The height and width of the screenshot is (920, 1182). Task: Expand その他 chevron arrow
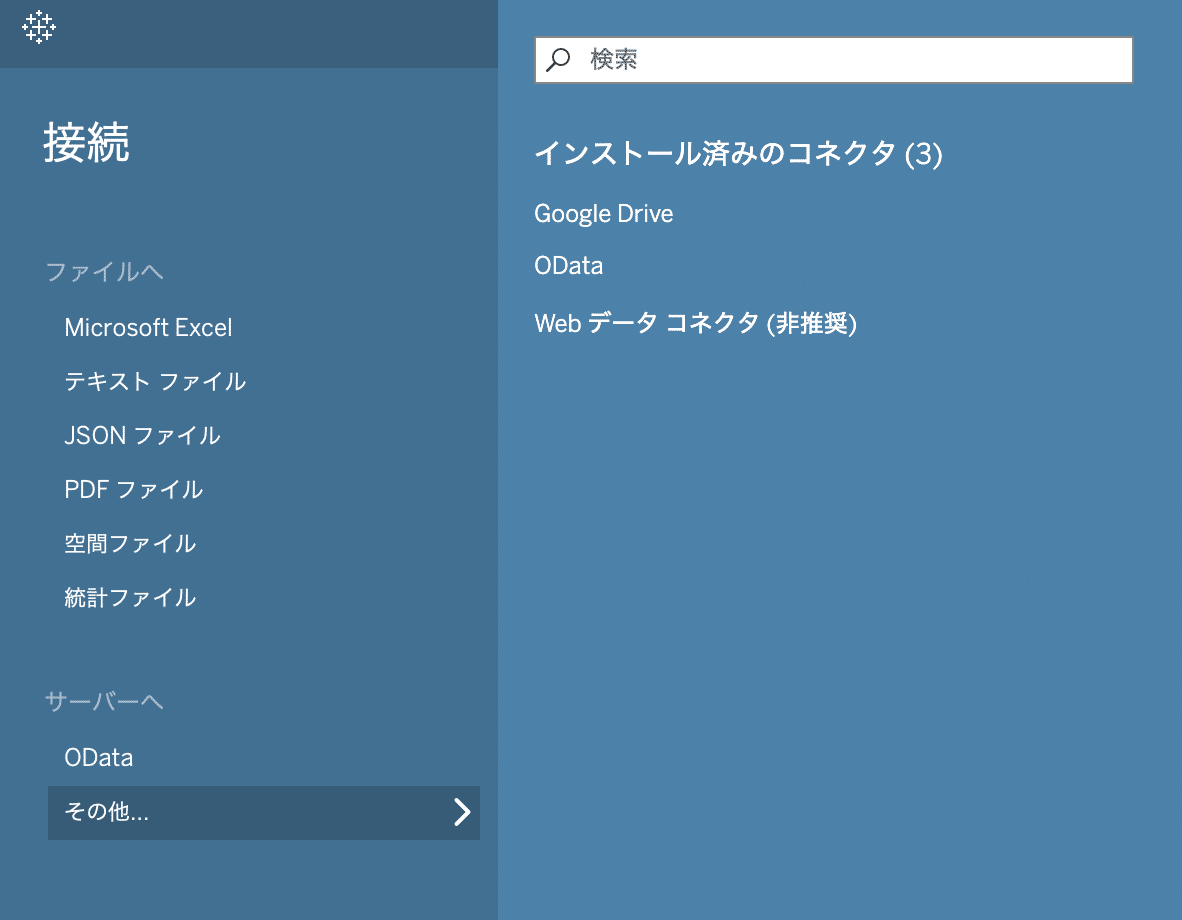tap(461, 812)
